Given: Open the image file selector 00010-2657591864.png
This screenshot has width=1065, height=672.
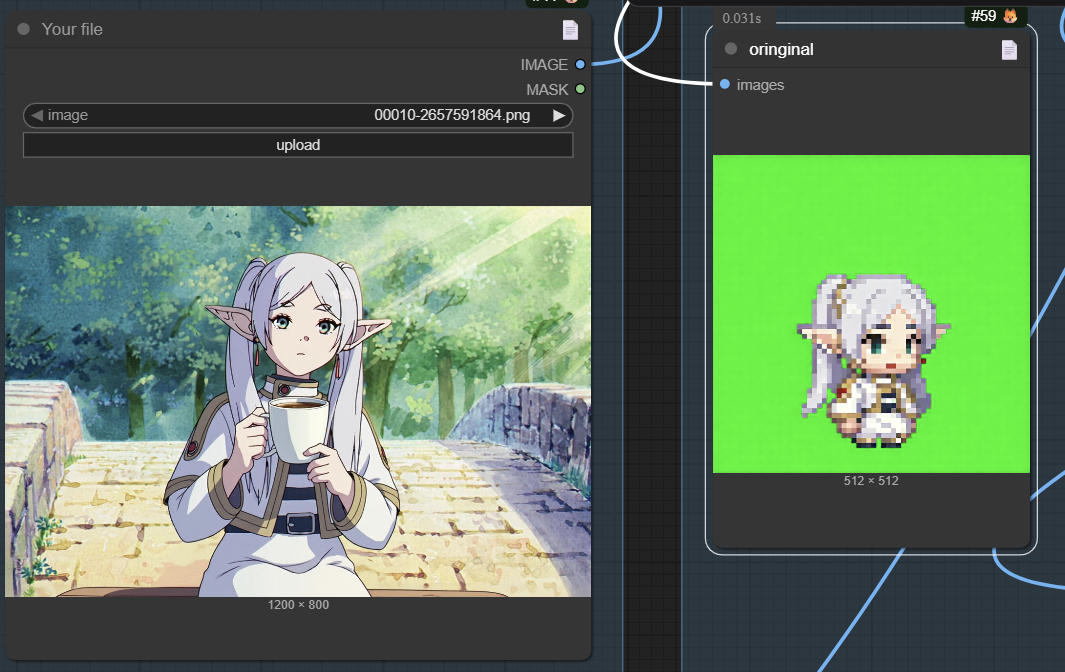Looking at the screenshot, I should [x=298, y=116].
